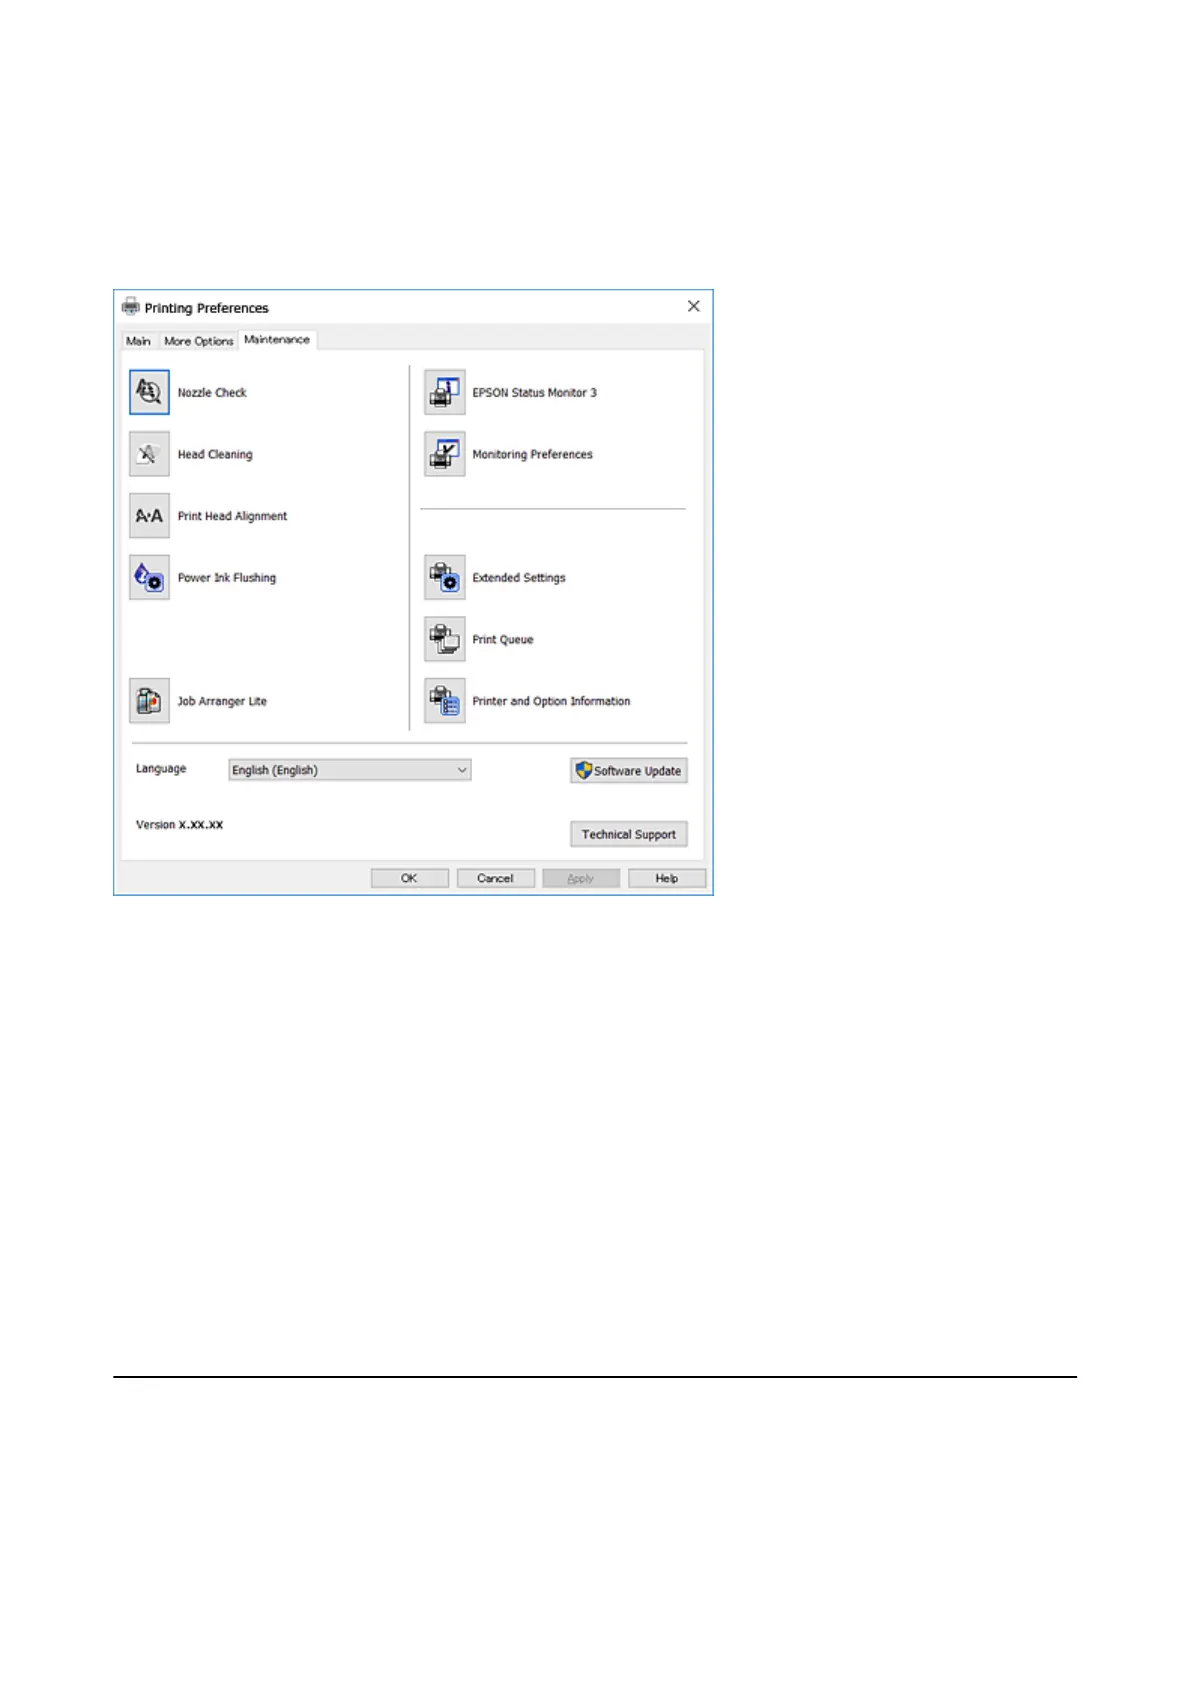
Task: Click the Cancel button
Action: point(495,878)
